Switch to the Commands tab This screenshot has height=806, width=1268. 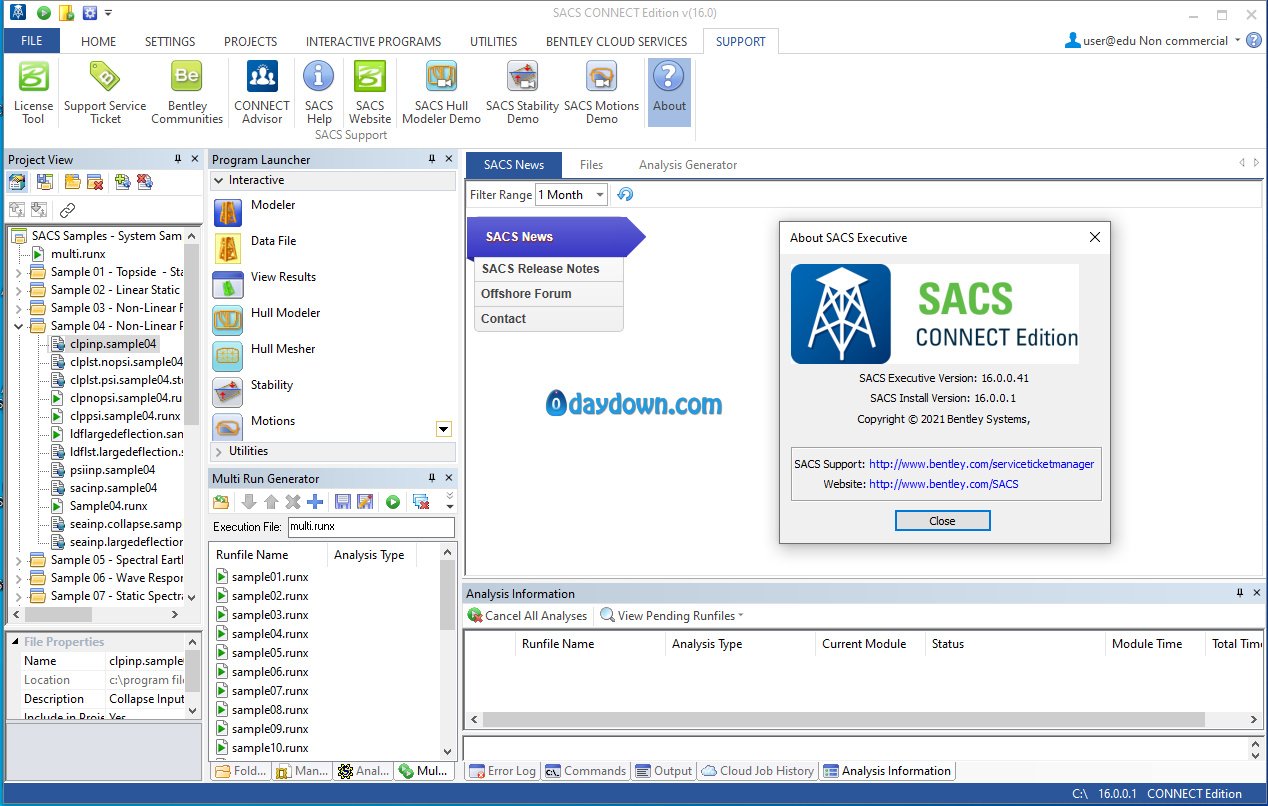coord(586,771)
